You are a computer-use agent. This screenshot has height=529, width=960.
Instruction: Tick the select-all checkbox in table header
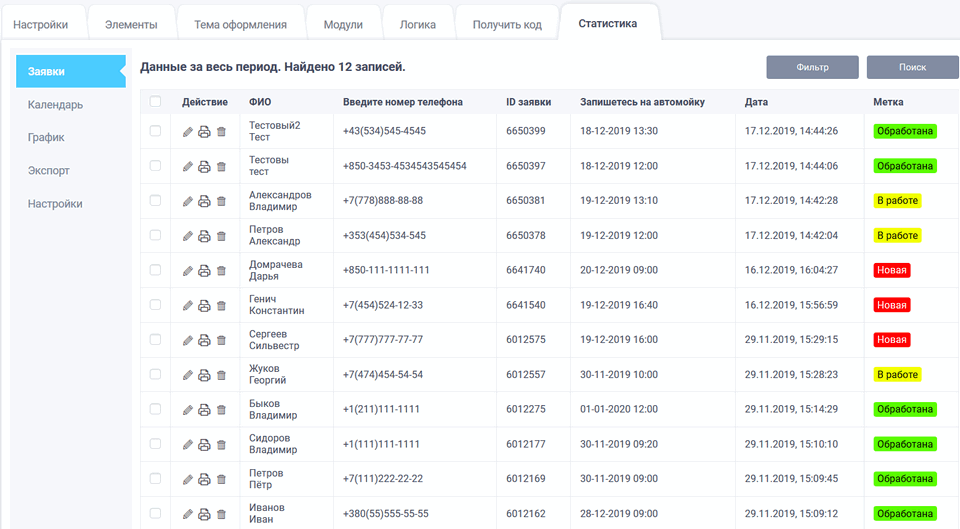click(x=155, y=101)
